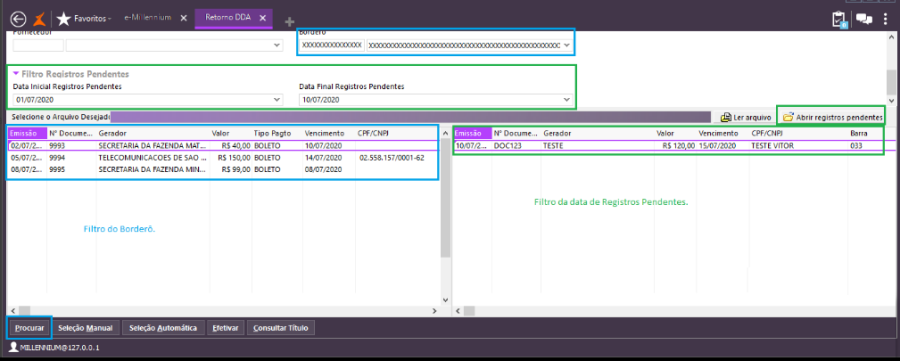Close the Retorno DDA tab
This screenshot has width=900, height=361.
[262, 18]
